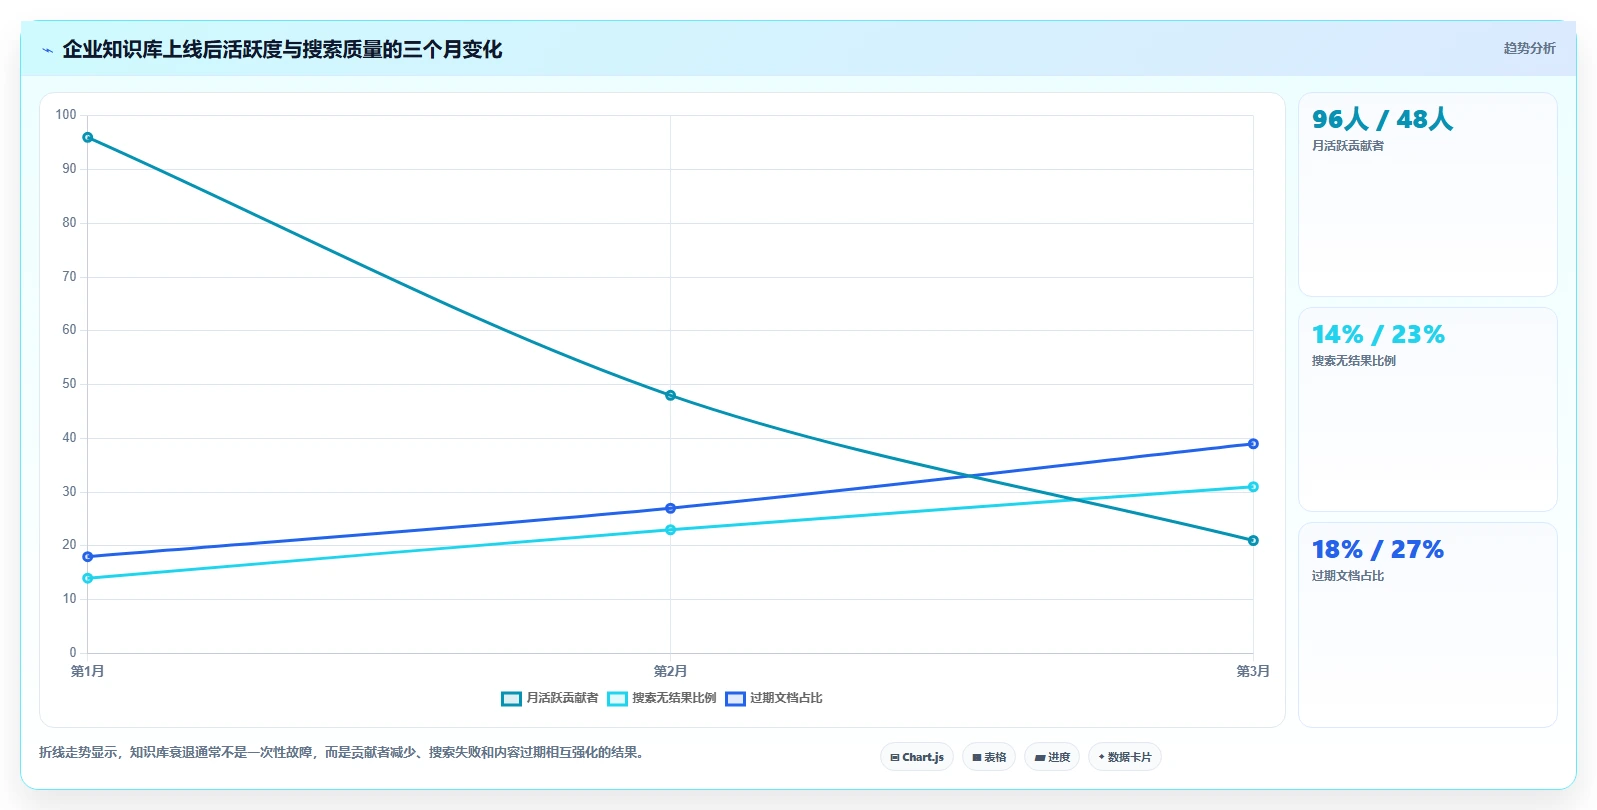The image size is (1597, 810).
Task: Click the lightning icon beside the dashboard title
Action: (x=47, y=50)
